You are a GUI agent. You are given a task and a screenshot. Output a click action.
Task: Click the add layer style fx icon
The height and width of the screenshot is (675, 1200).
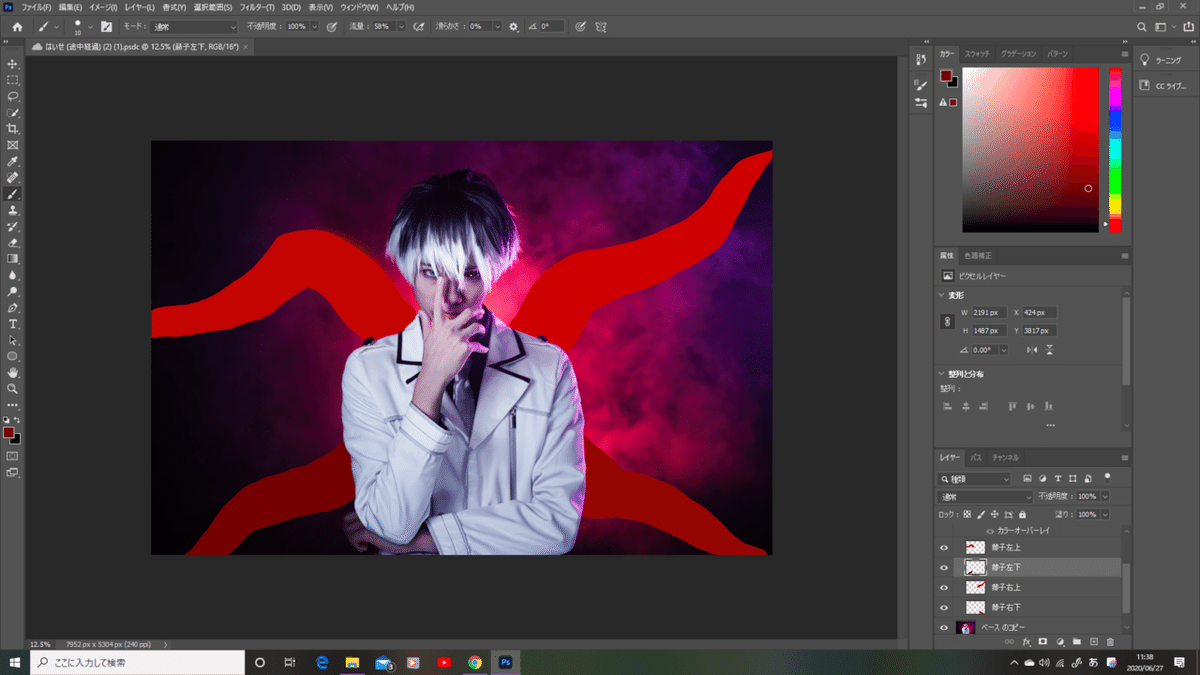tap(1026, 641)
